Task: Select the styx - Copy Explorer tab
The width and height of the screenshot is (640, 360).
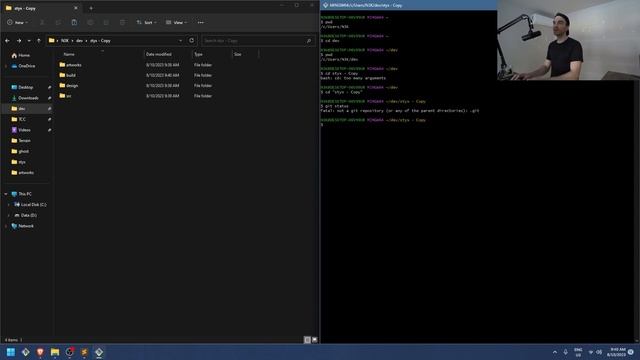Action: coord(41,8)
